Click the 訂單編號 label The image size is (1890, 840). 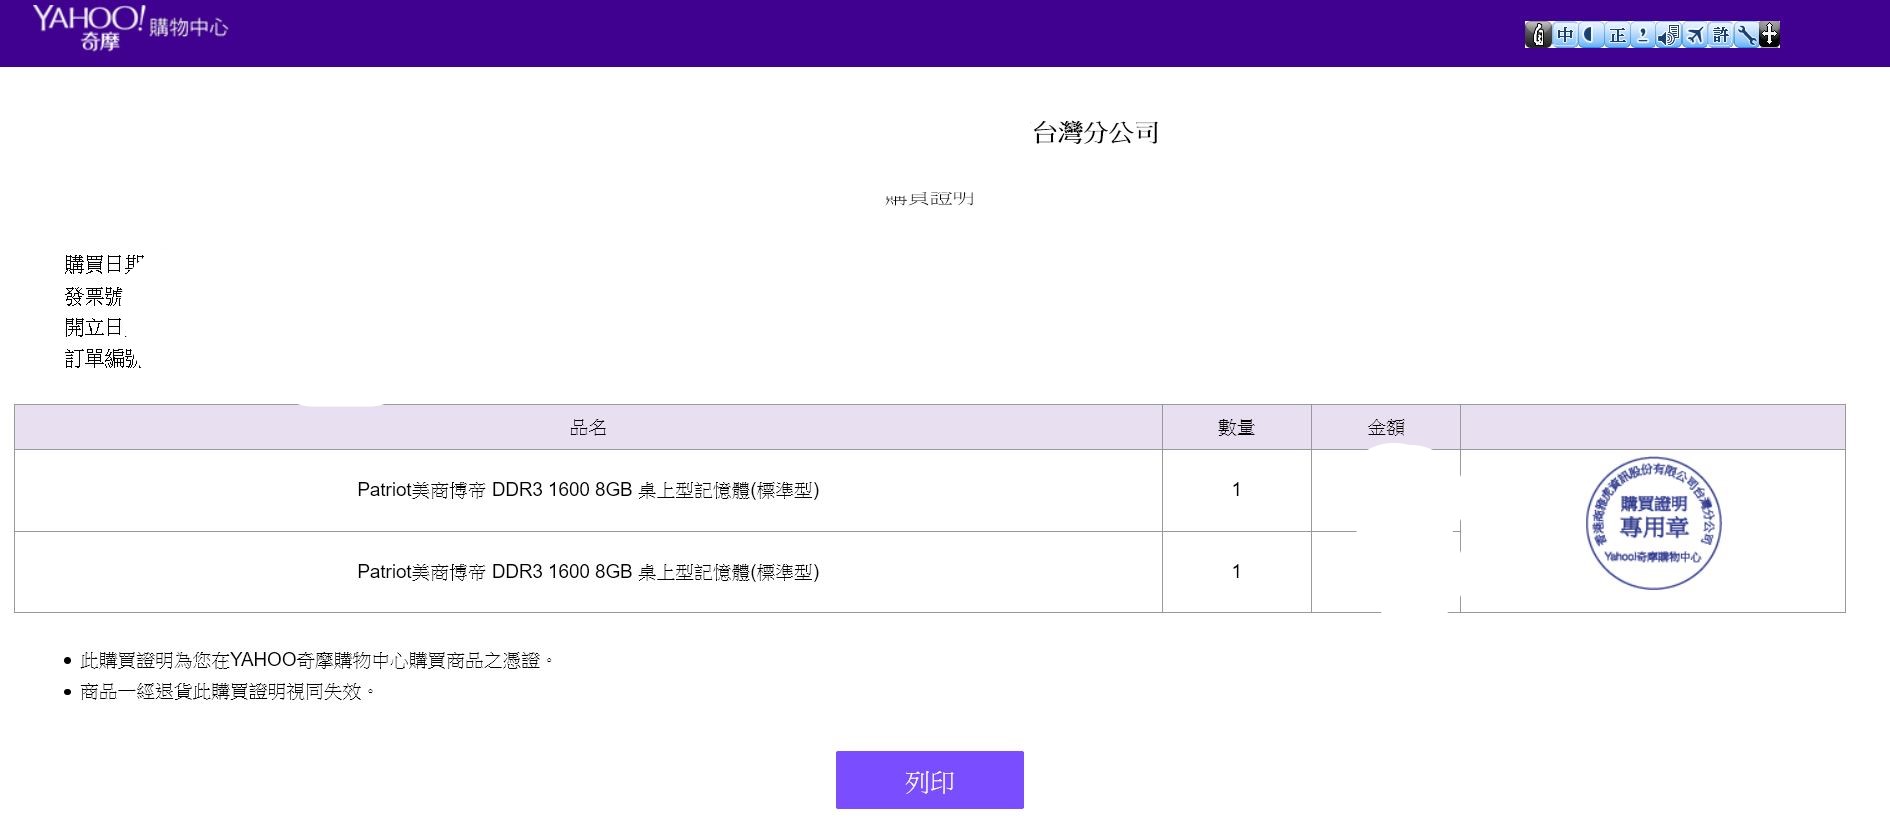pyautogui.click(x=102, y=358)
